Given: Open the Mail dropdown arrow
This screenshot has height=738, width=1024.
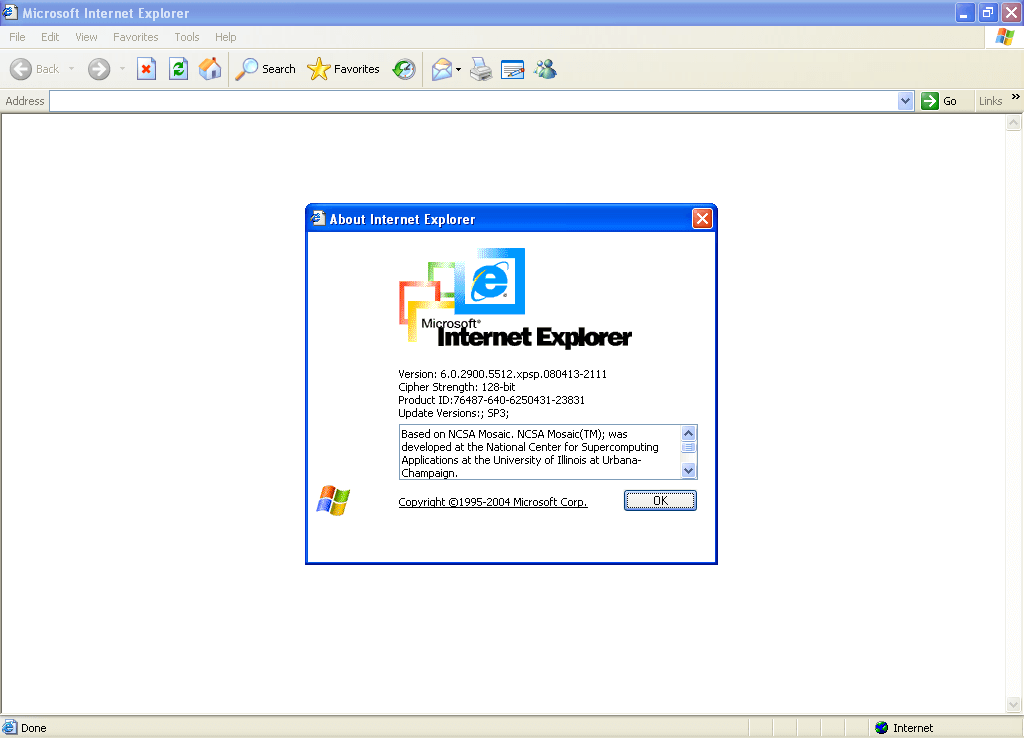Looking at the screenshot, I should (456, 68).
